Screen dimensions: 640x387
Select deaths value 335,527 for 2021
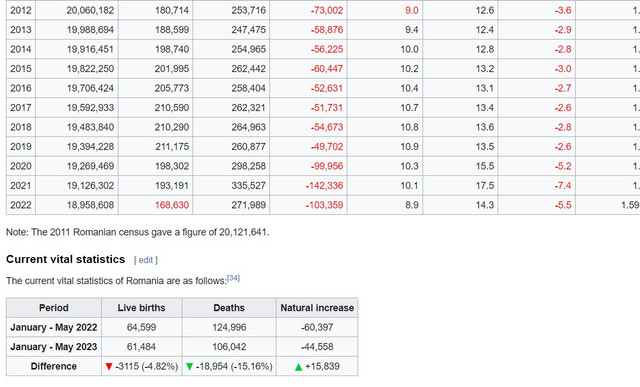[249, 186]
